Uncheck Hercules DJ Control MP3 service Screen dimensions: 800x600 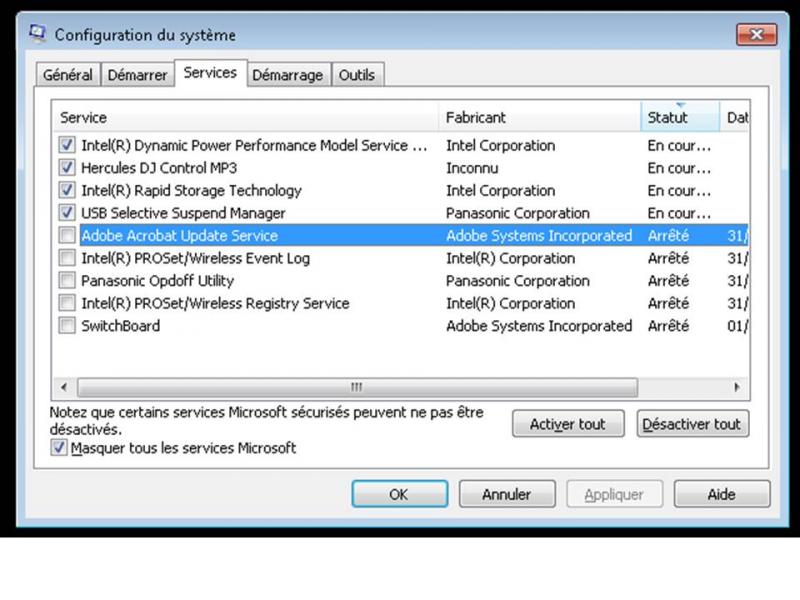[x=67, y=168]
